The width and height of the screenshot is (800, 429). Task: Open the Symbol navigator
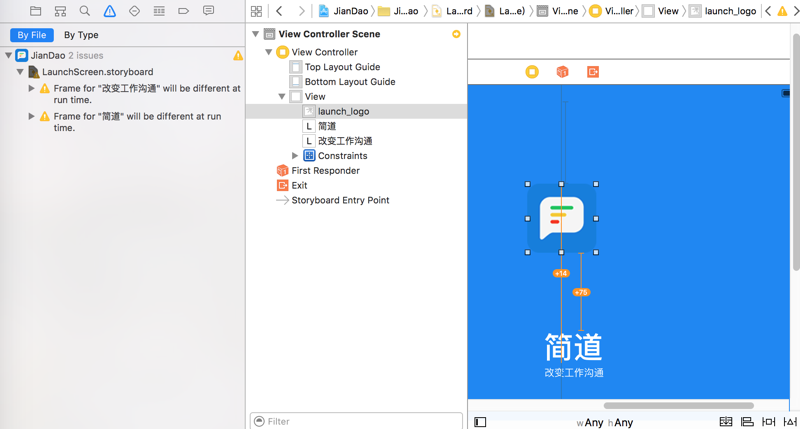click(x=60, y=11)
